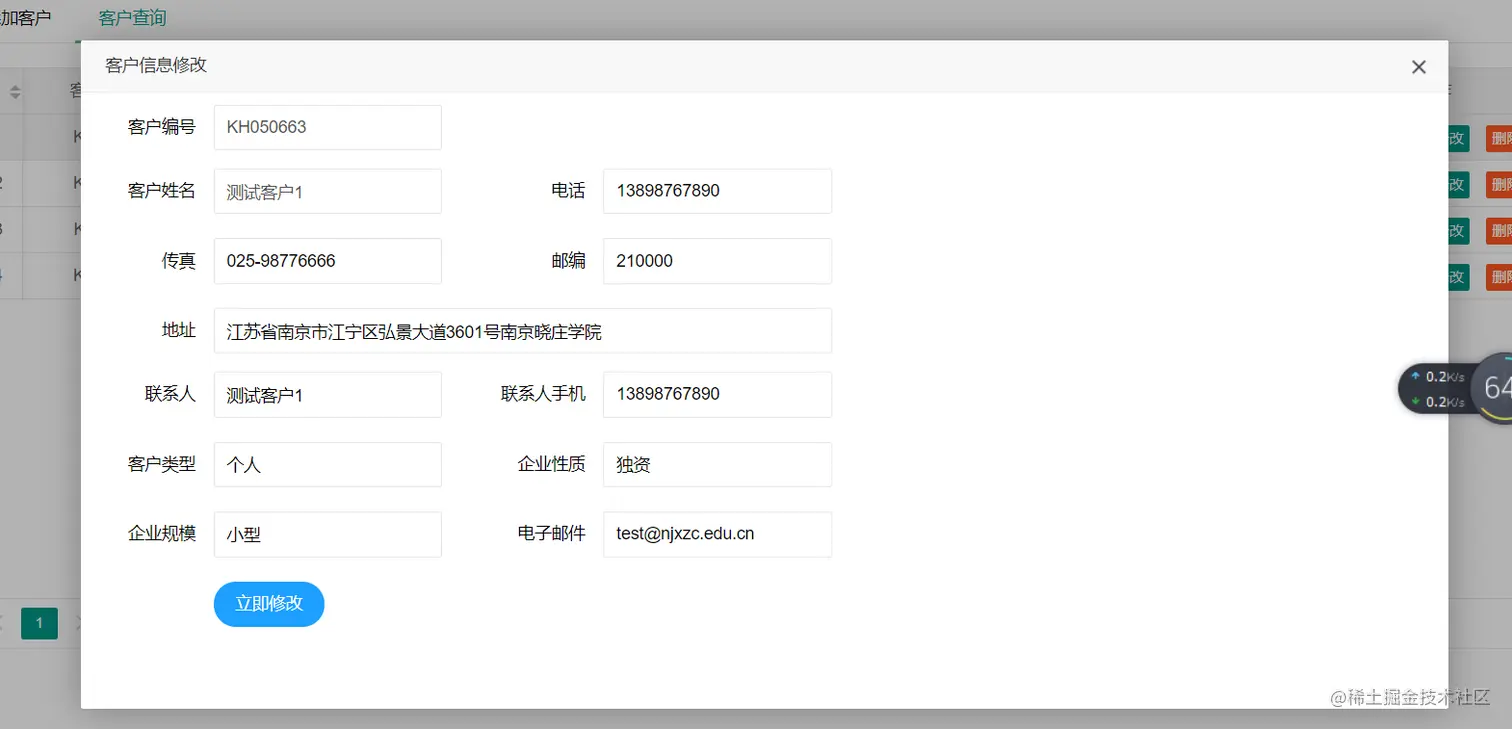Click the 电子邮件 label text
This screenshot has height=729, width=1512.
click(x=551, y=534)
